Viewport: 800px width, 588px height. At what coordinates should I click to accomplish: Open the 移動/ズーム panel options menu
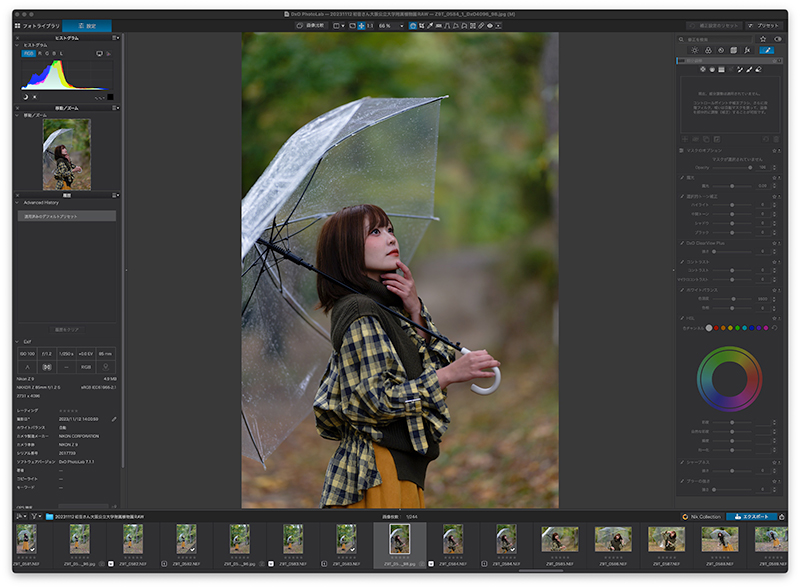[x=116, y=108]
